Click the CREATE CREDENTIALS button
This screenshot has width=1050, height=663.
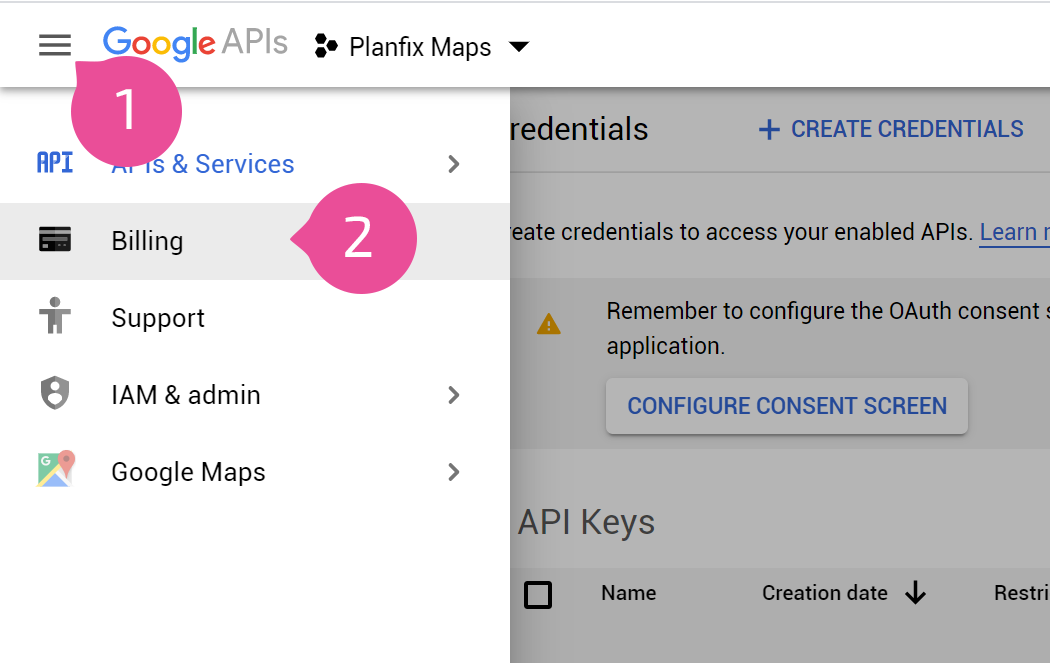(x=891, y=129)
